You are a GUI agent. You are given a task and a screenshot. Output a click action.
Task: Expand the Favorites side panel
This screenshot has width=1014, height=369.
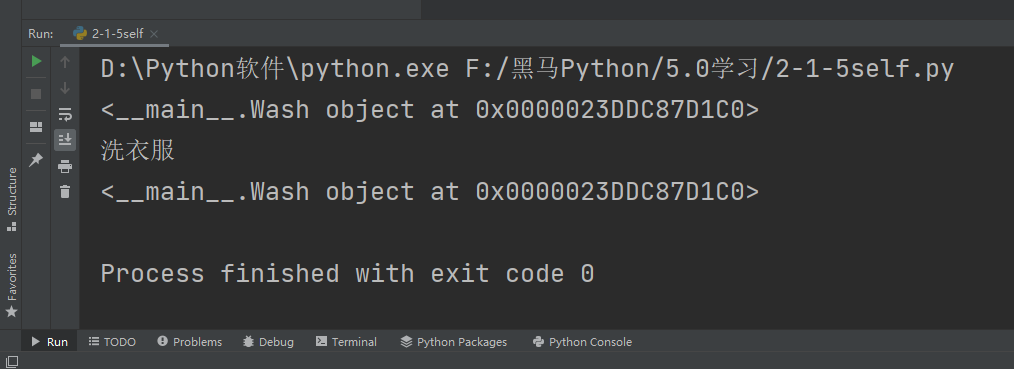12,285
